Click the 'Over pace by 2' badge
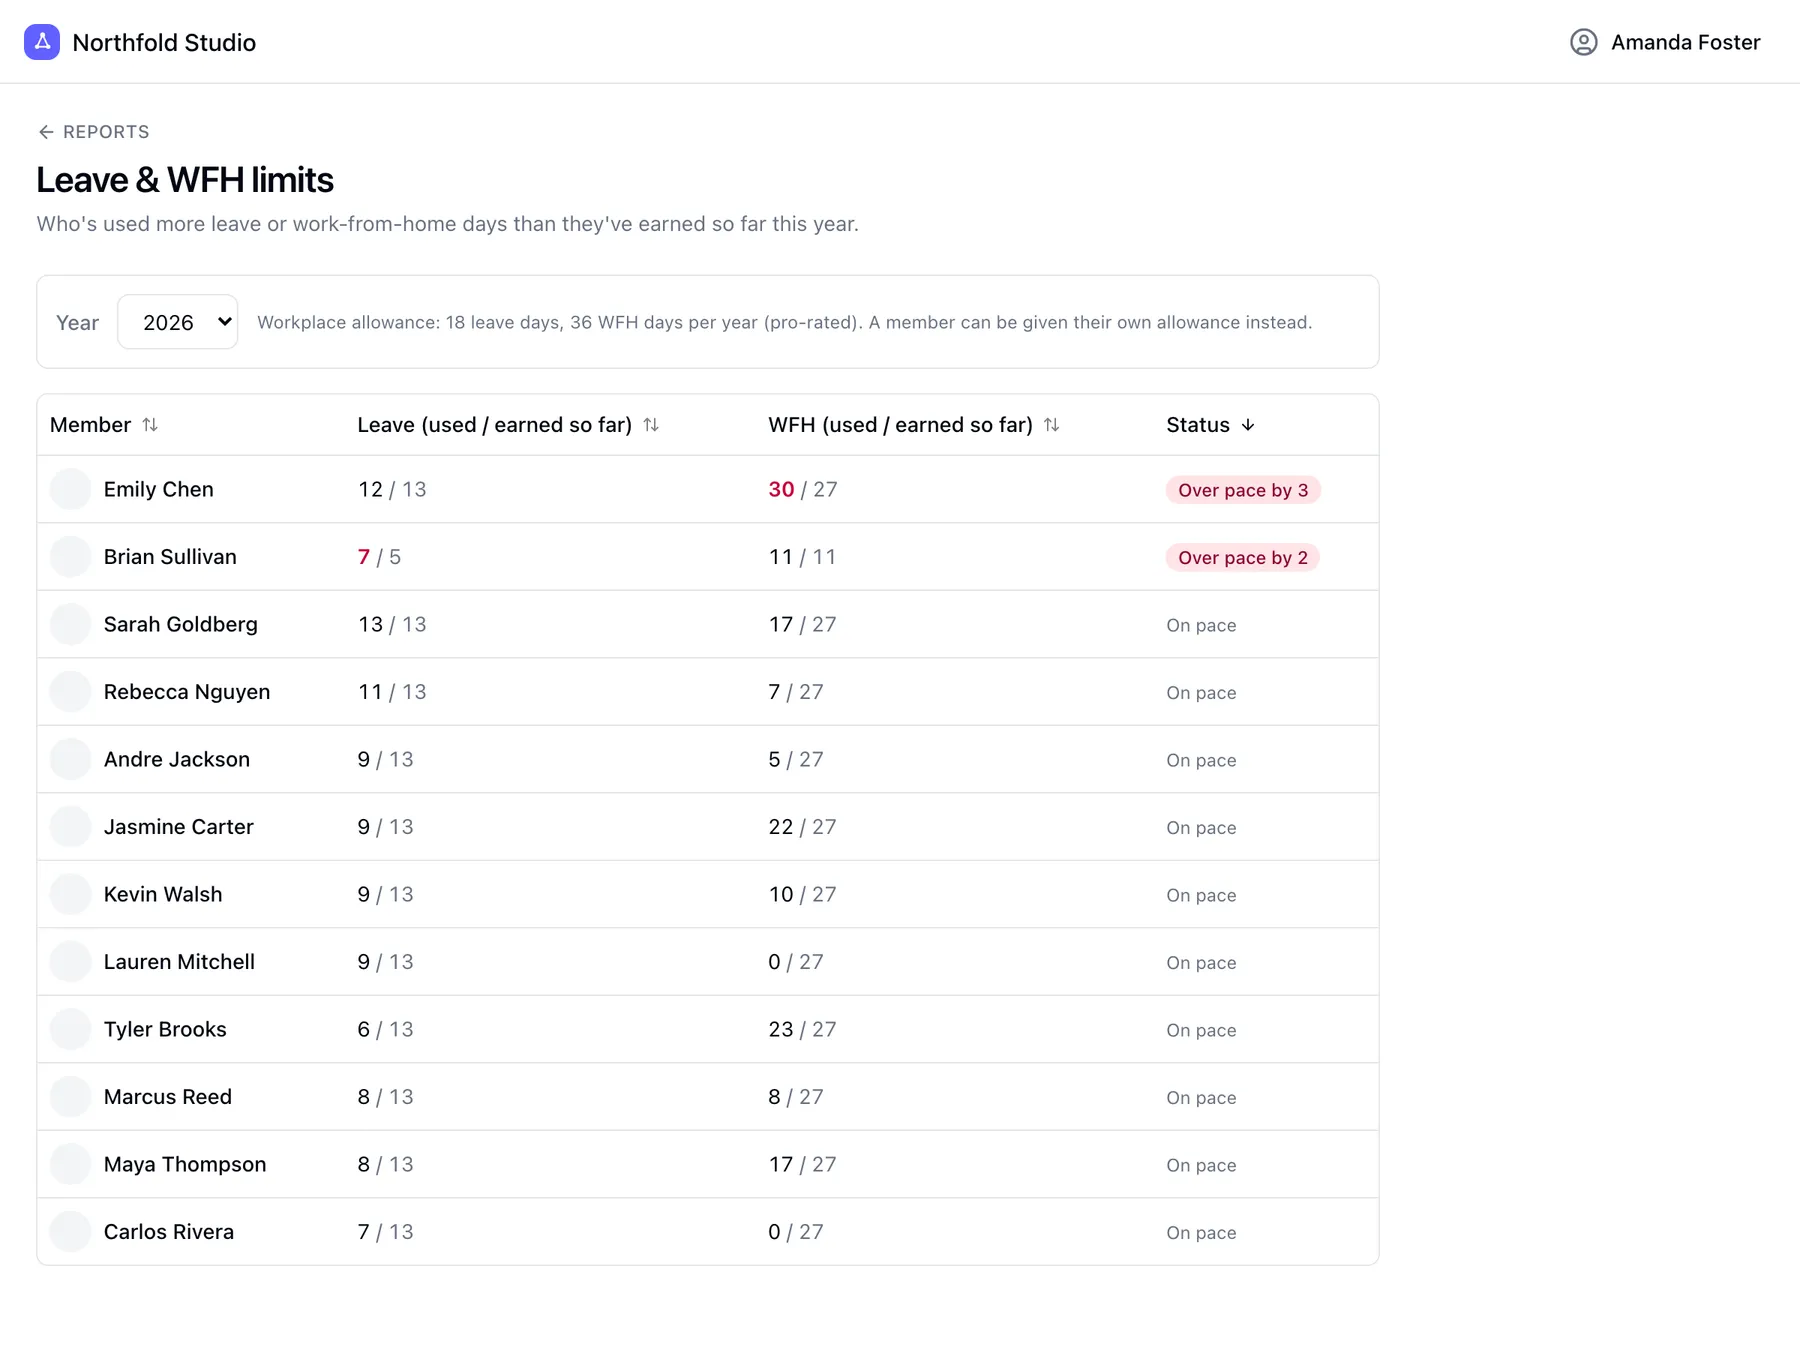 pos(1243,557)
